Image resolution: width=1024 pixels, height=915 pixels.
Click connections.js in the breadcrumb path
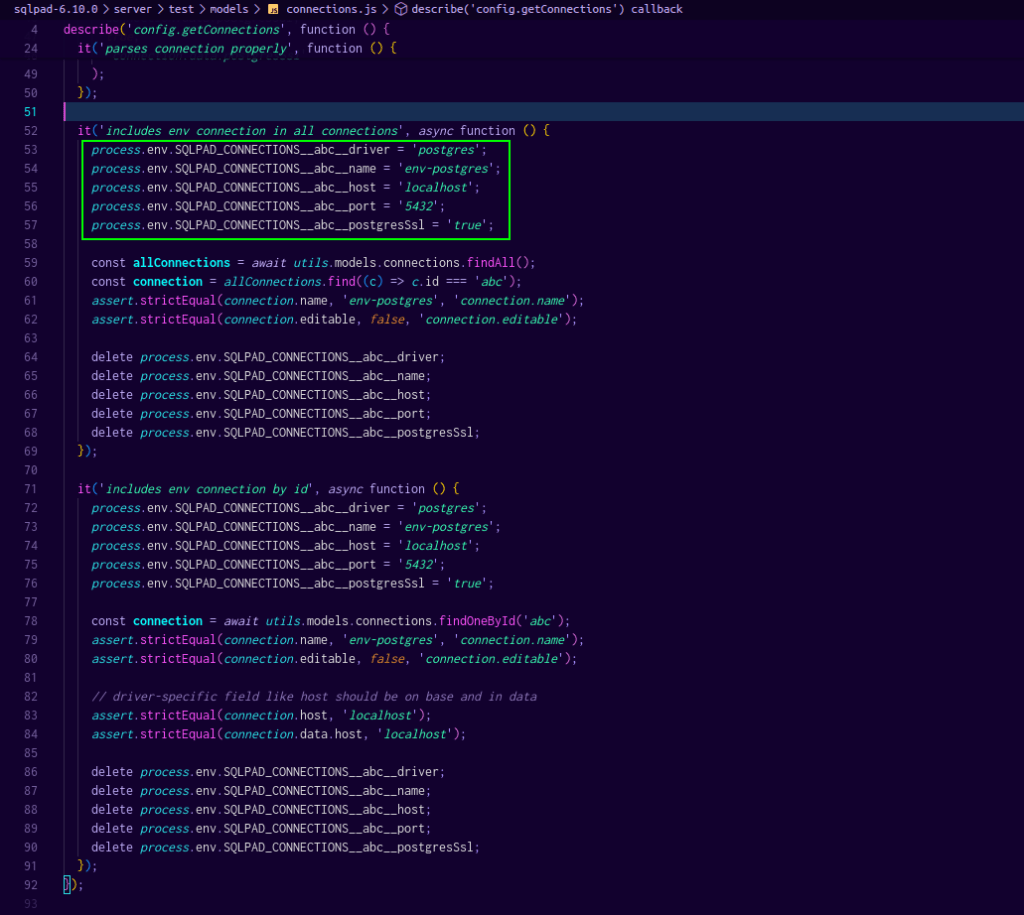329,9
